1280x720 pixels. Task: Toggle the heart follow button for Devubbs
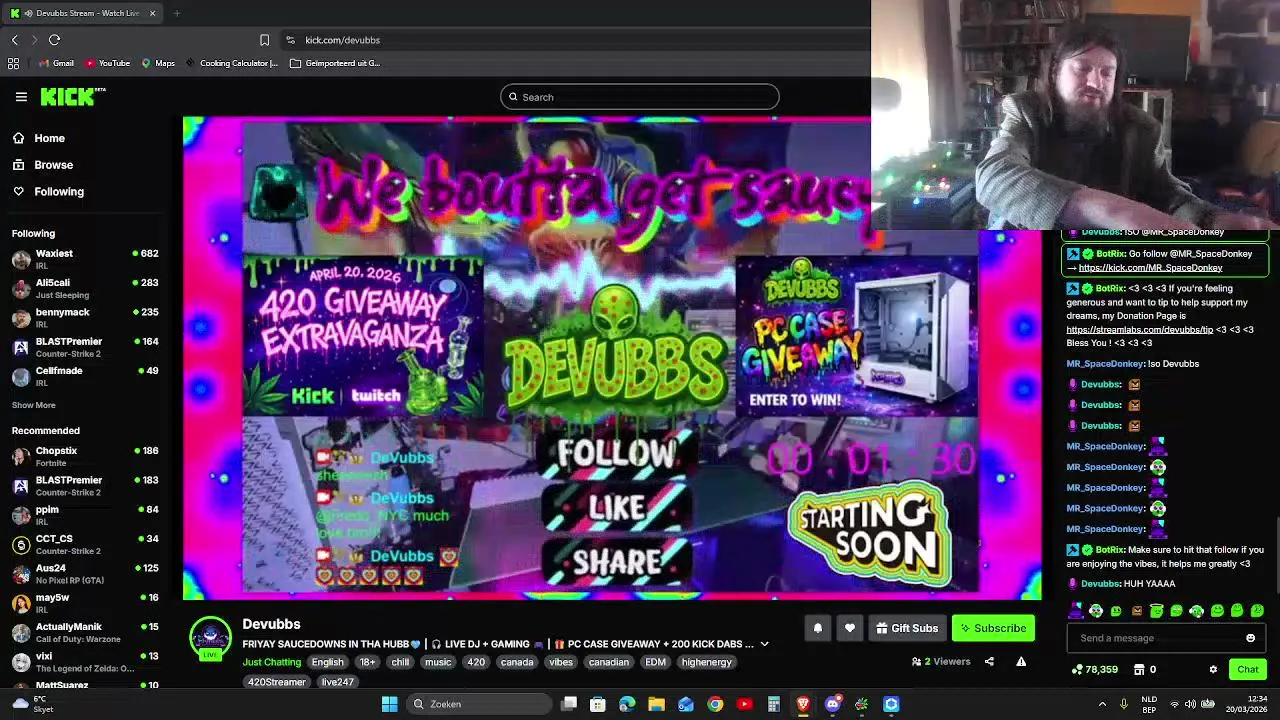(x=849, y=628)
